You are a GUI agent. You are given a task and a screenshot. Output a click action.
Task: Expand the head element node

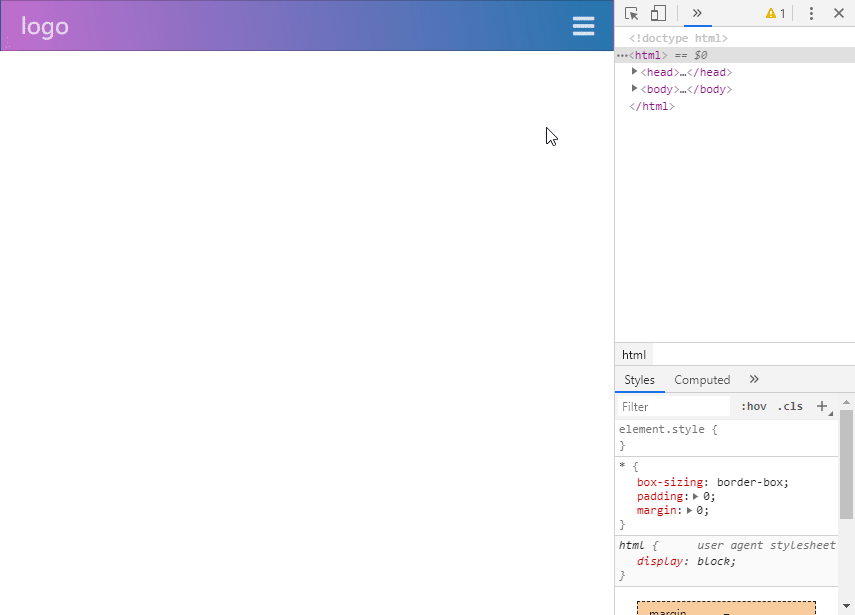point(634,71)
